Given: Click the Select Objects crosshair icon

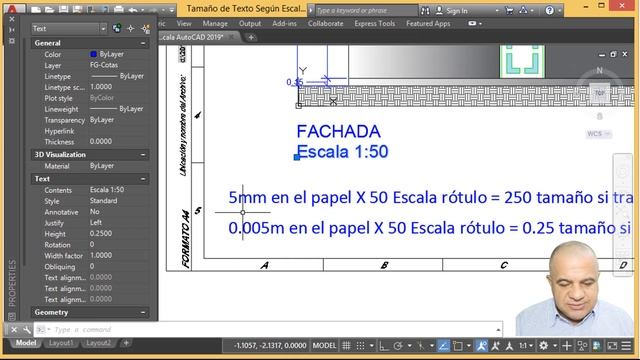Looking at the screenshot, I should coord(131,29).
